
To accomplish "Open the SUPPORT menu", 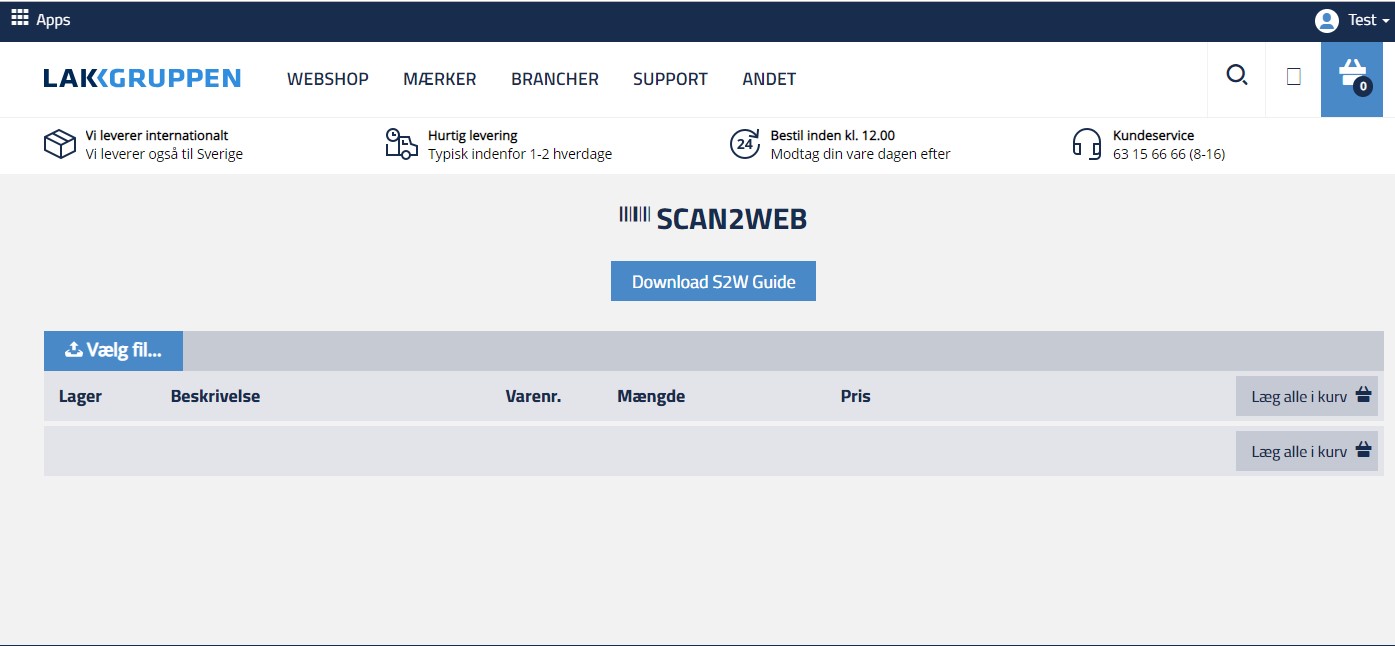I will coord(670,79).
